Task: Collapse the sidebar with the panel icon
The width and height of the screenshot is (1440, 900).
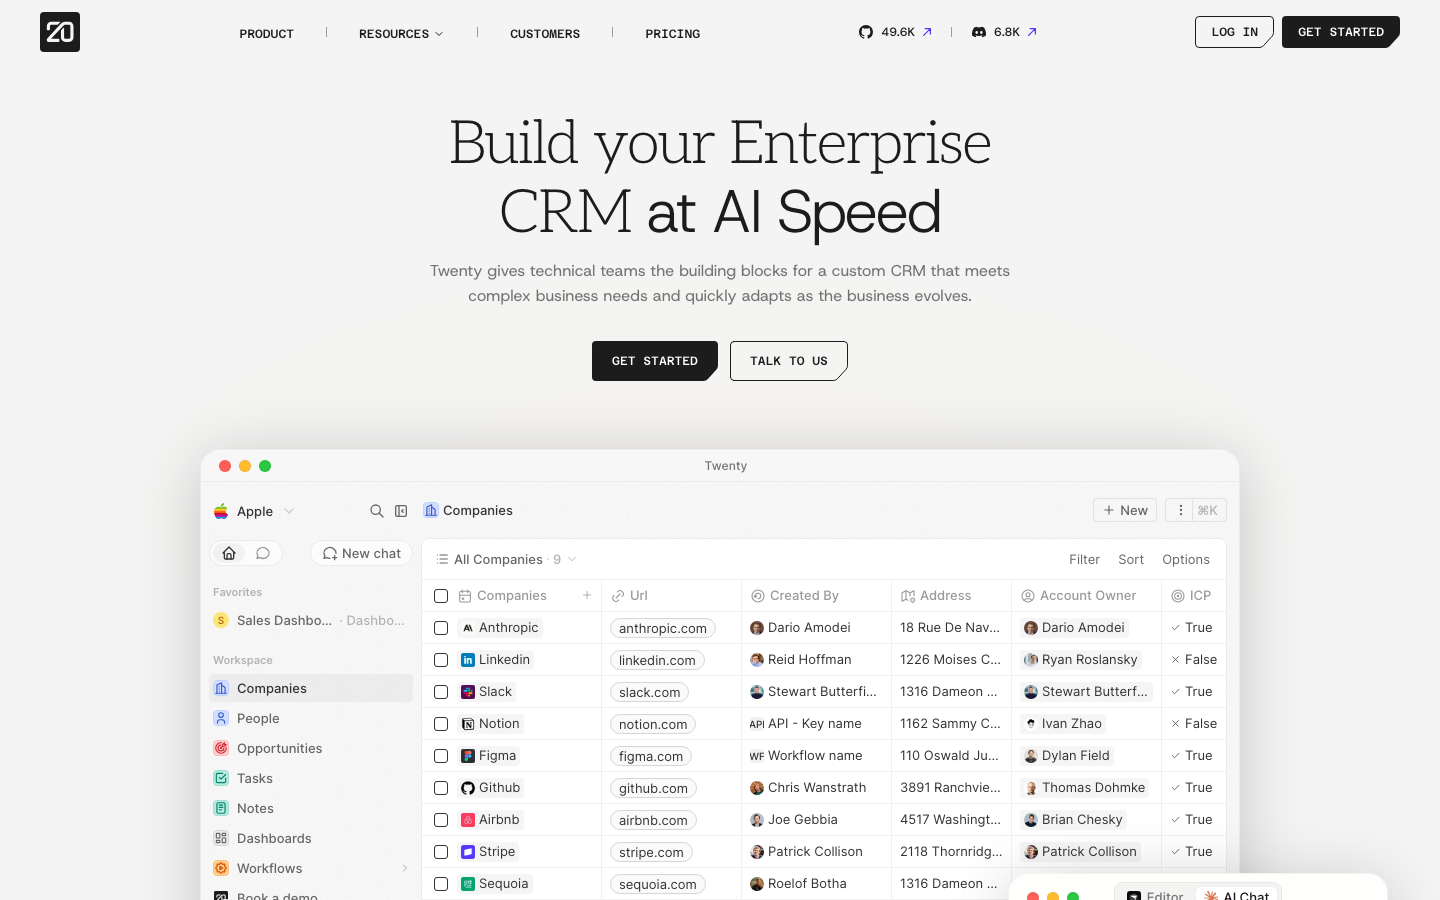Action: click(401, 511)
